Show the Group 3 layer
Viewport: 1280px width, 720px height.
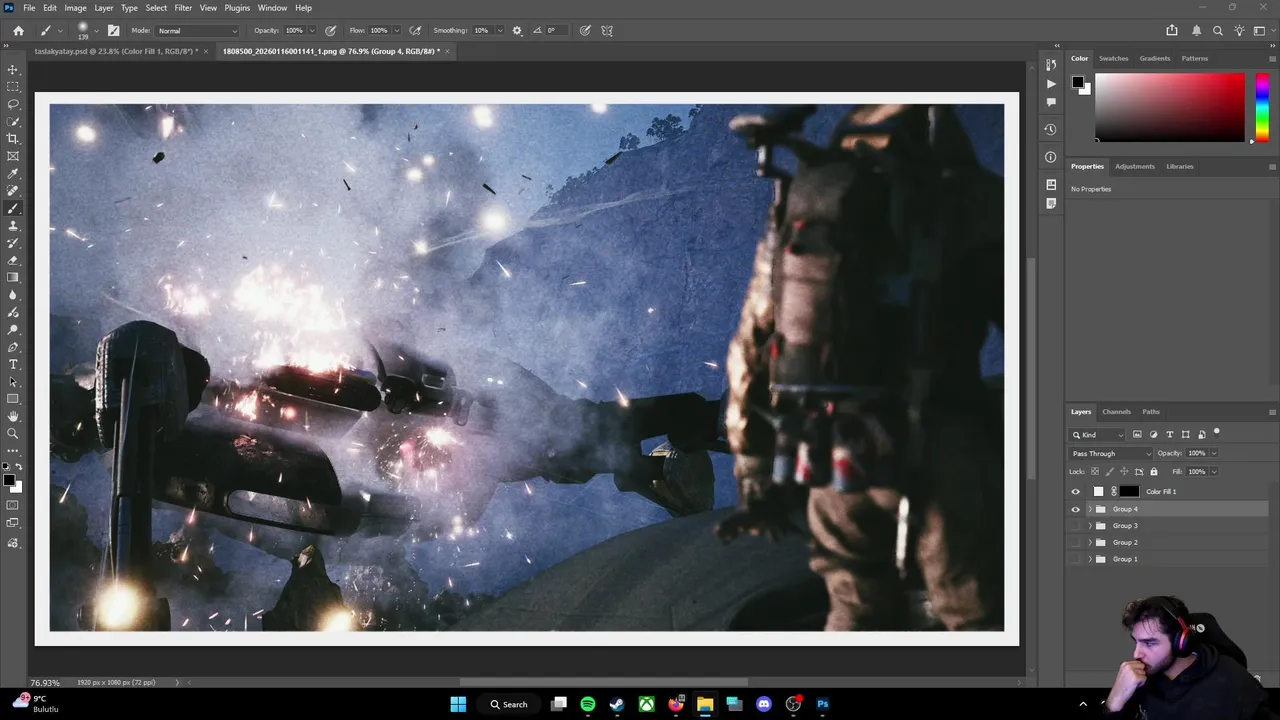(1076, 526)
